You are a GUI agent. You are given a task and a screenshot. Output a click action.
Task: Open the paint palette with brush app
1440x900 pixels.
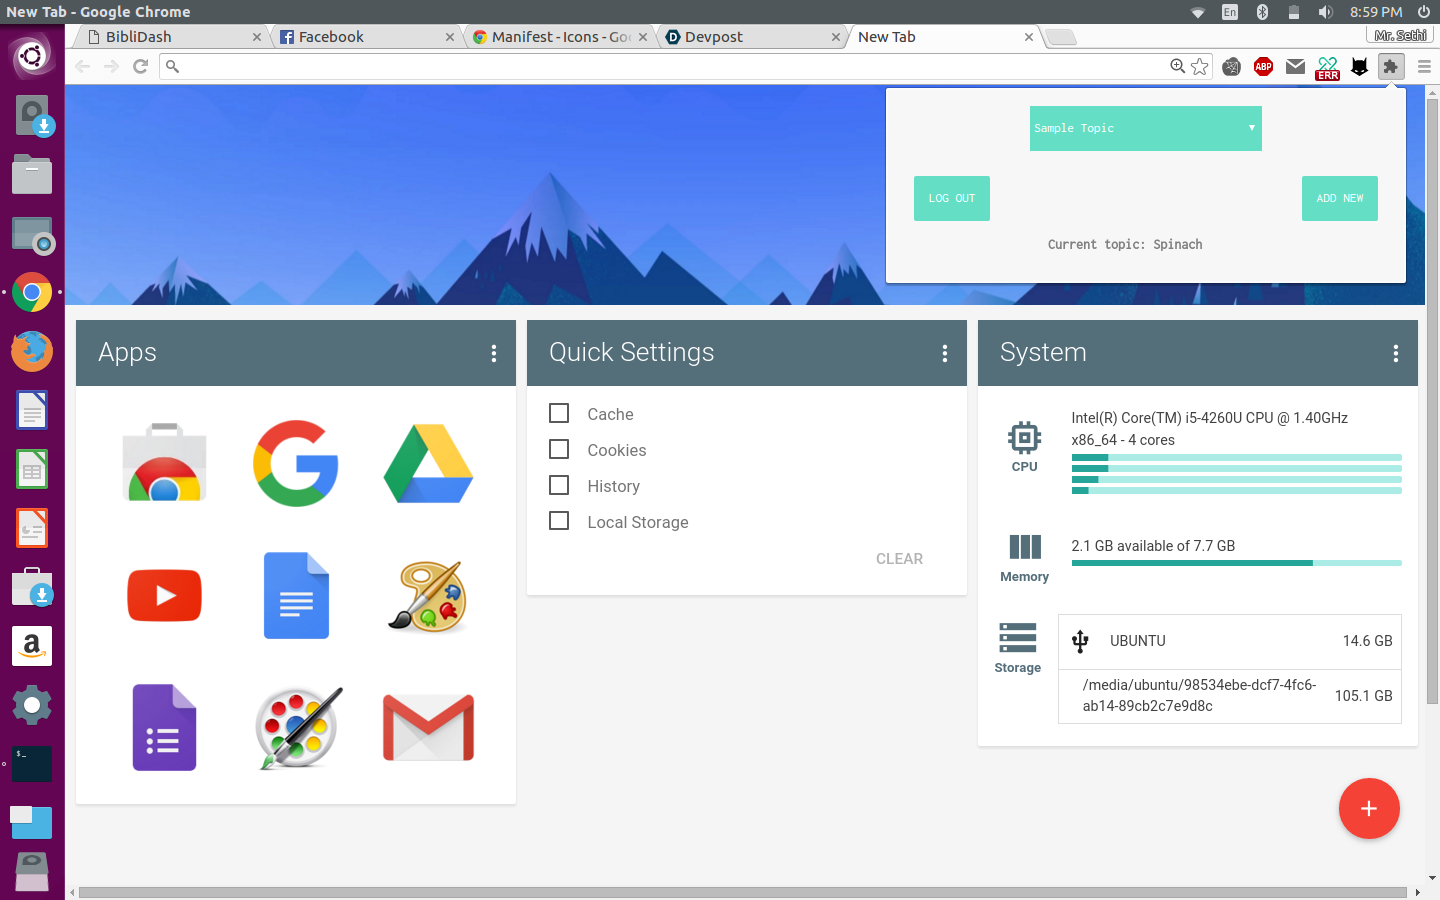point(428,596)
